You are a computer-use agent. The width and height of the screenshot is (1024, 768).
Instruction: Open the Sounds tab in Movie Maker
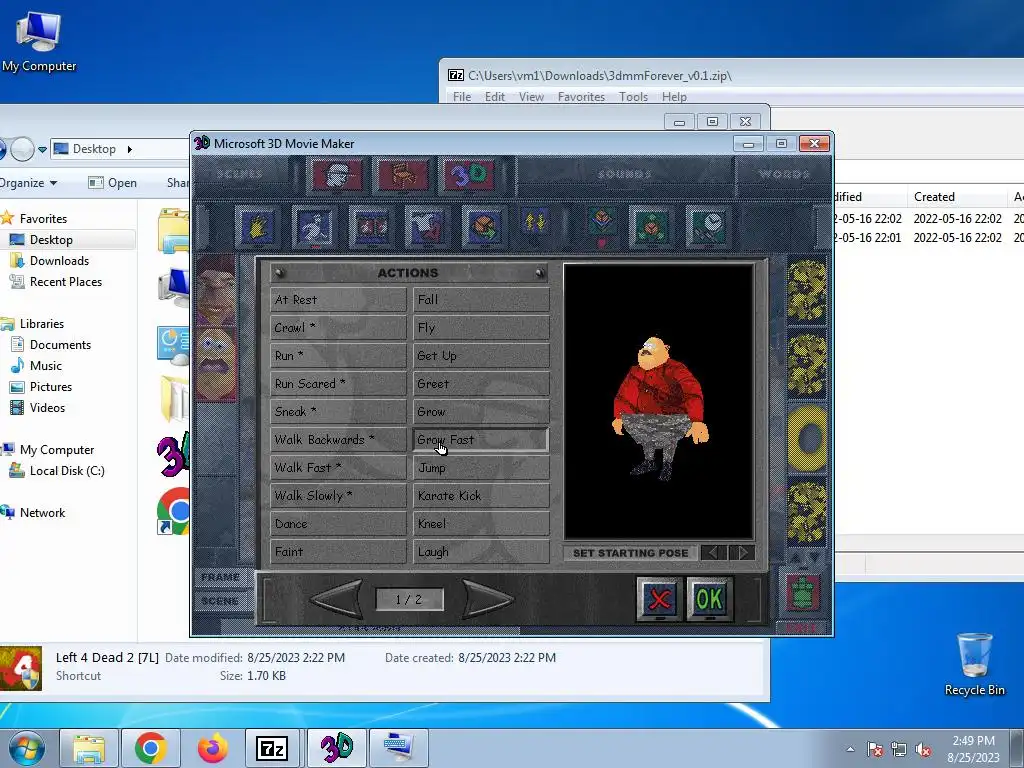625,174
